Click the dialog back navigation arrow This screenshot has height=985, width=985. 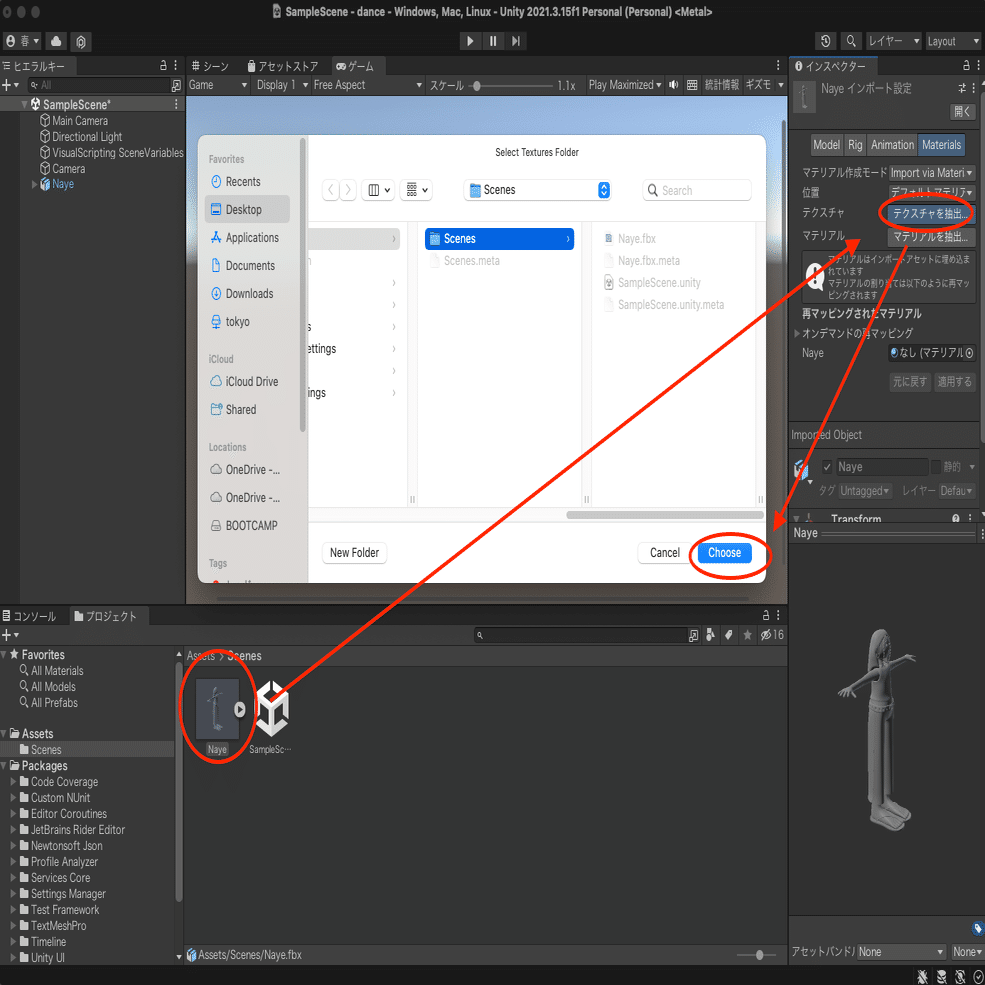click(330, 190)
